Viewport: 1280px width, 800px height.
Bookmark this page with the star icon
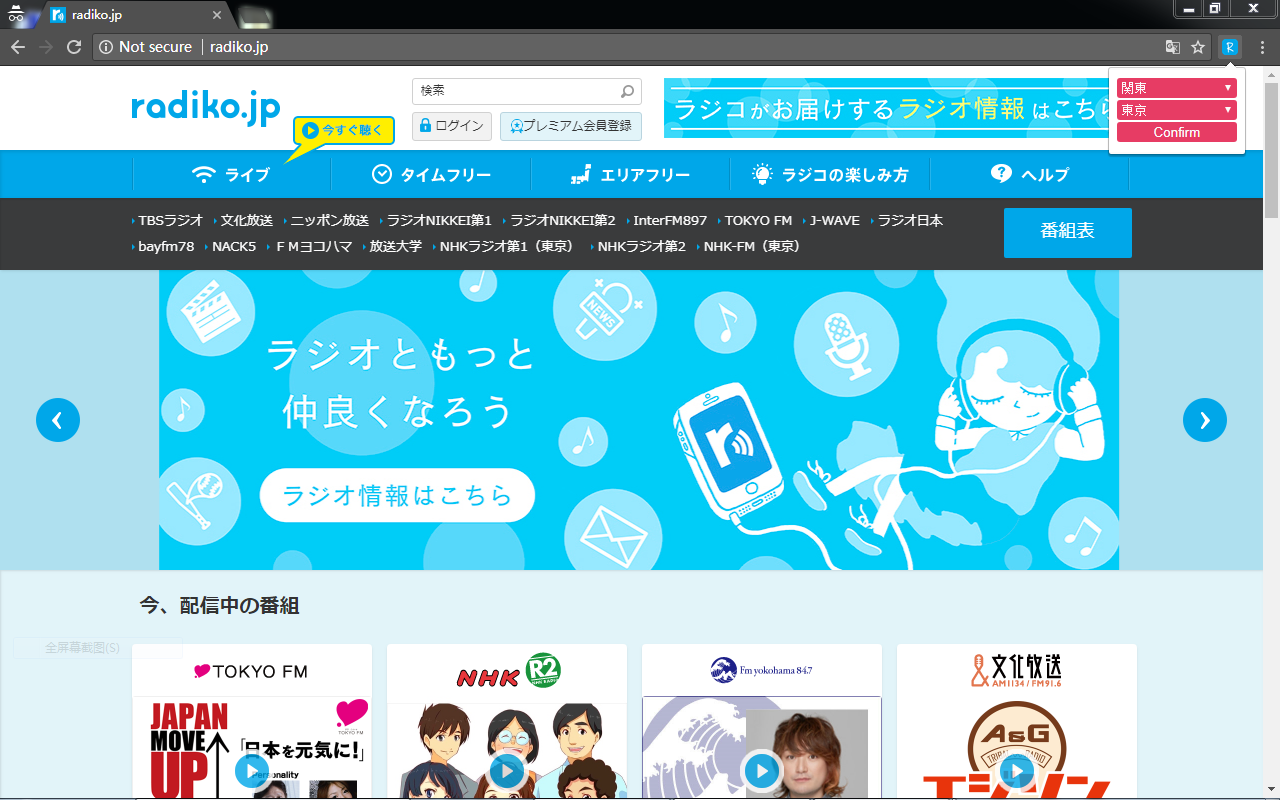point(1198,47)
